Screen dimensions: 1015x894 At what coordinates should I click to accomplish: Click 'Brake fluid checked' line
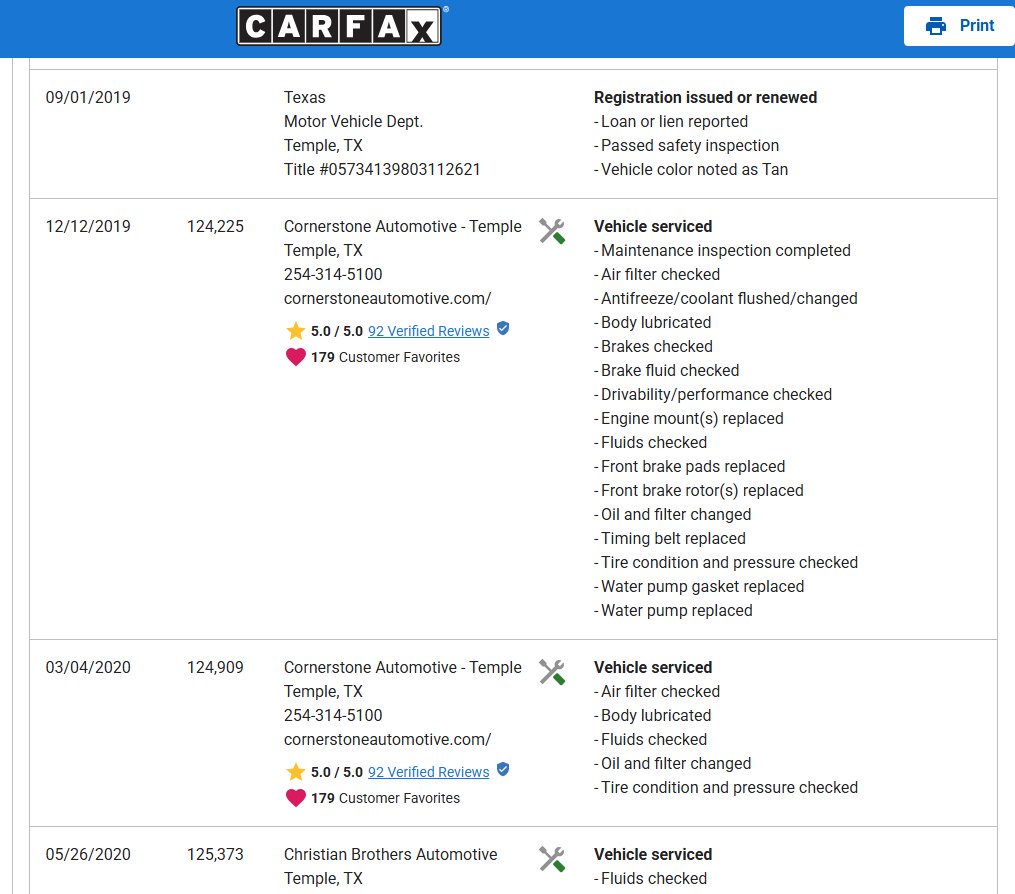(x=667, y=370)
